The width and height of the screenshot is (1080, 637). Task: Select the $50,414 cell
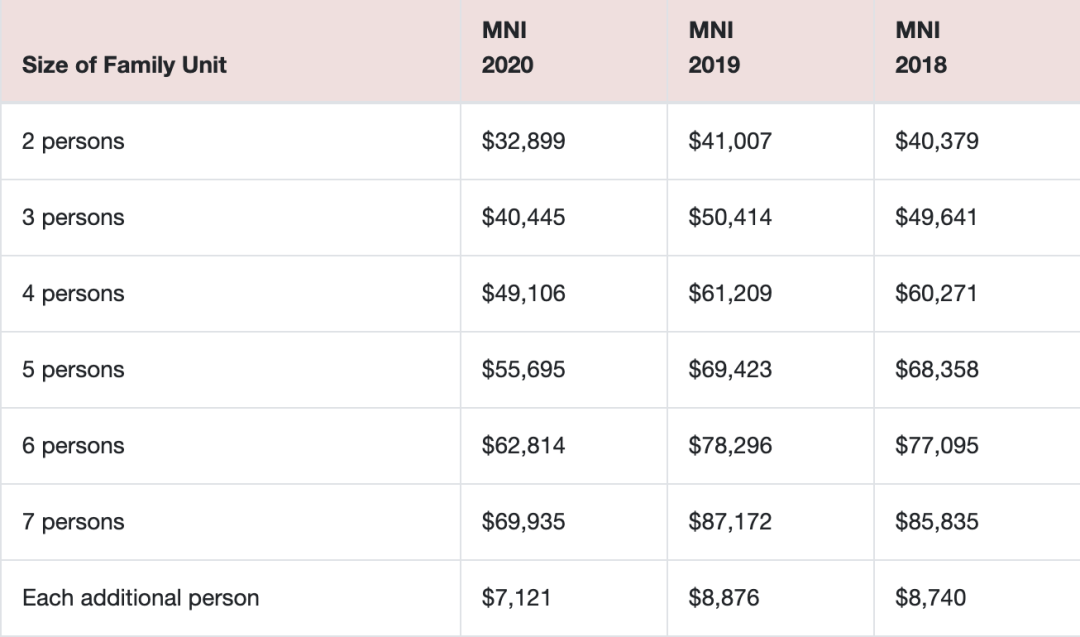730,218
